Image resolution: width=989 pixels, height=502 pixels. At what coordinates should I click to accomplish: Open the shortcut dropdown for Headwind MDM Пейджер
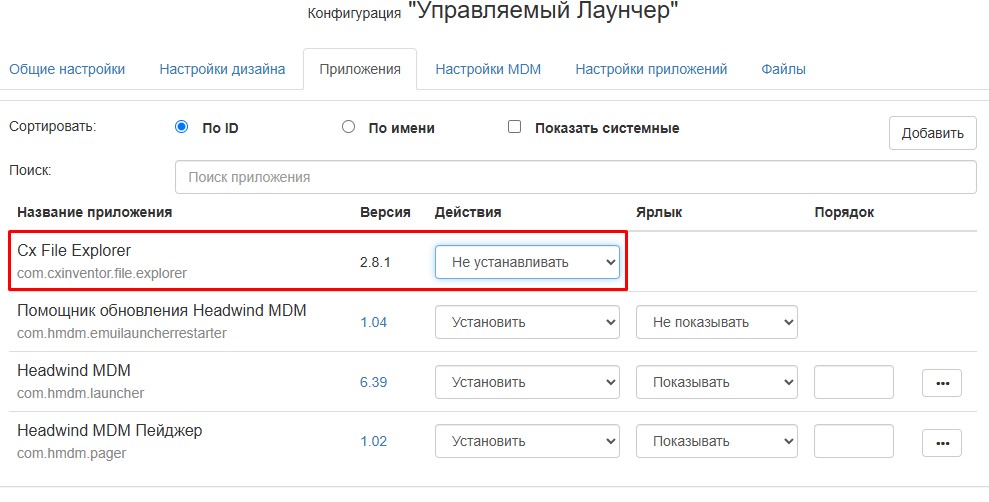coord(717,441)
